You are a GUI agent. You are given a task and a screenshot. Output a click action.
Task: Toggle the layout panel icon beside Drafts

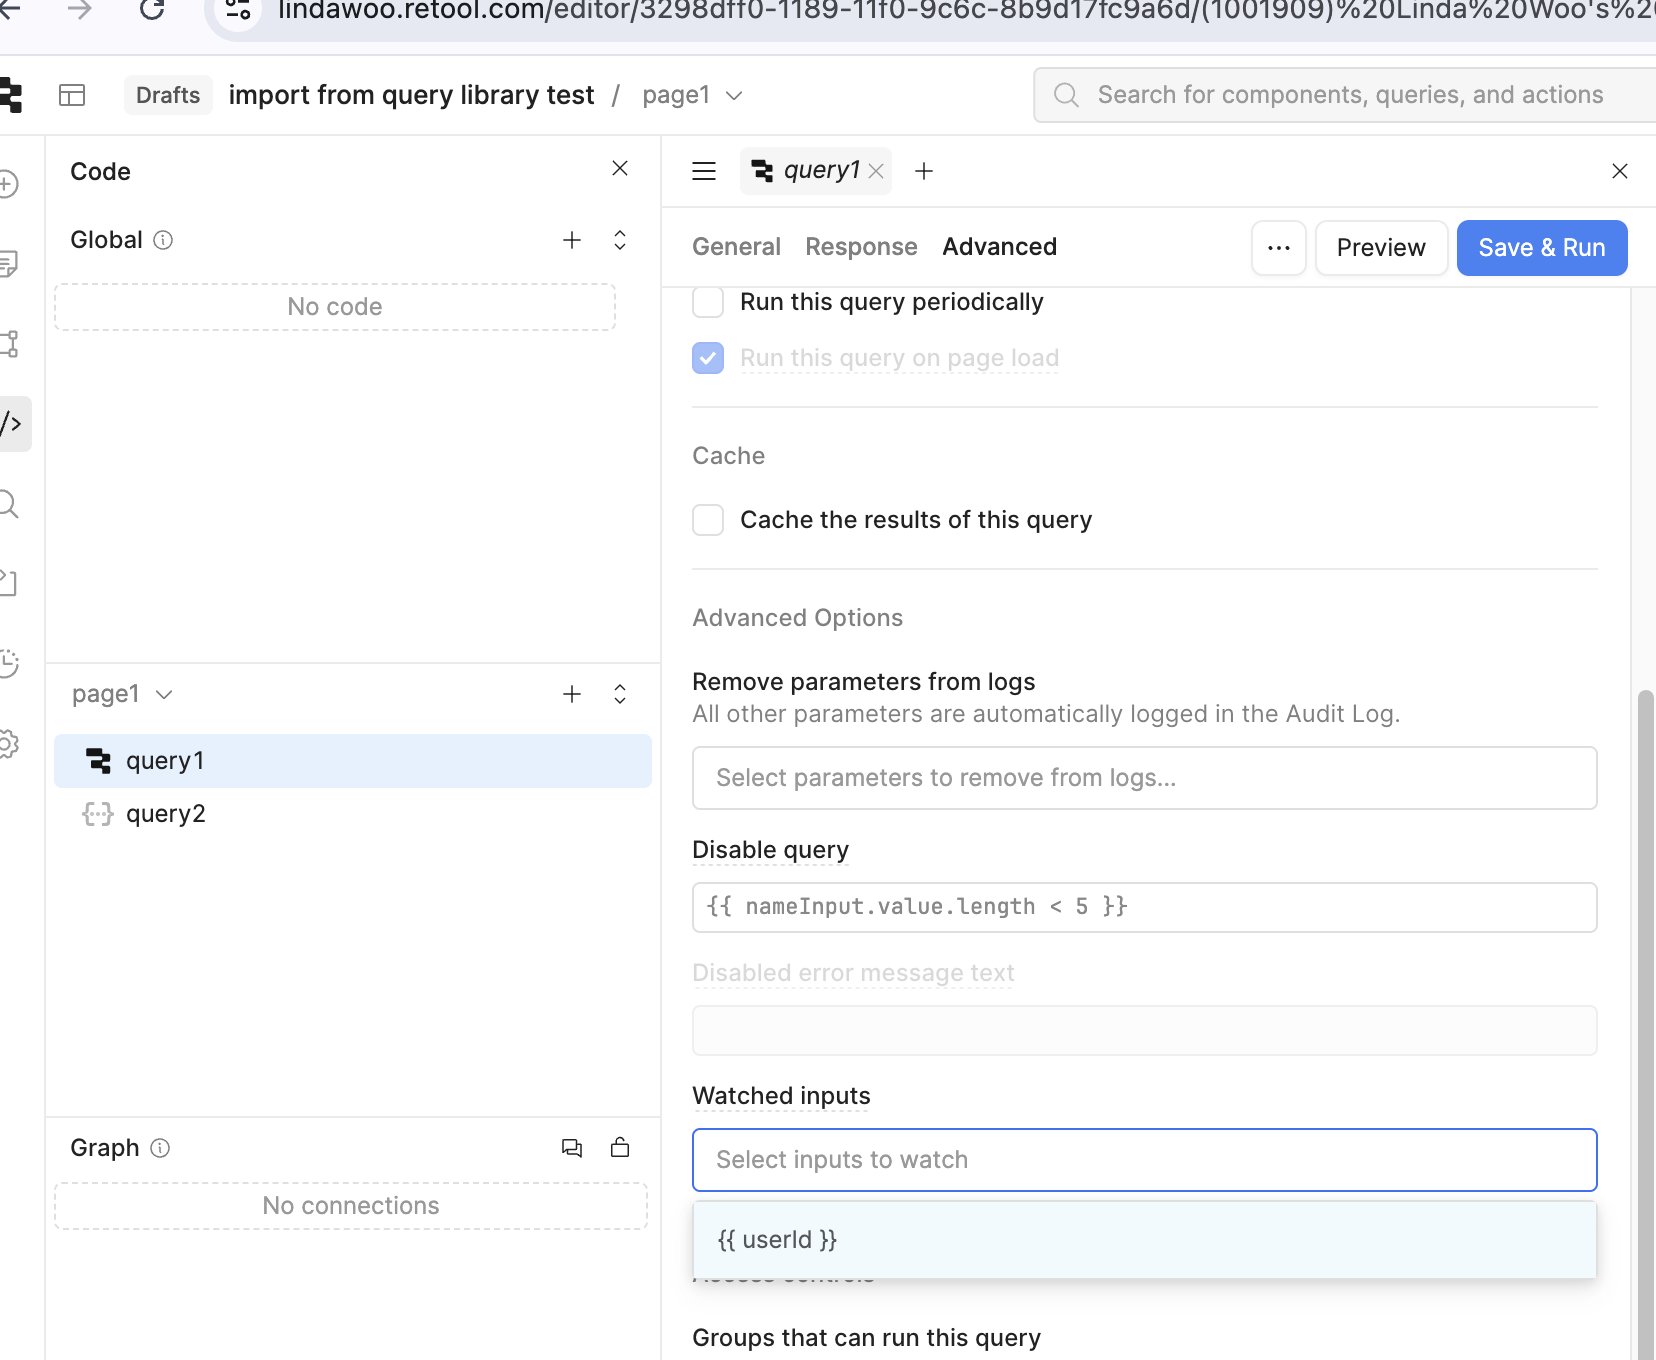tap(72, 95)
